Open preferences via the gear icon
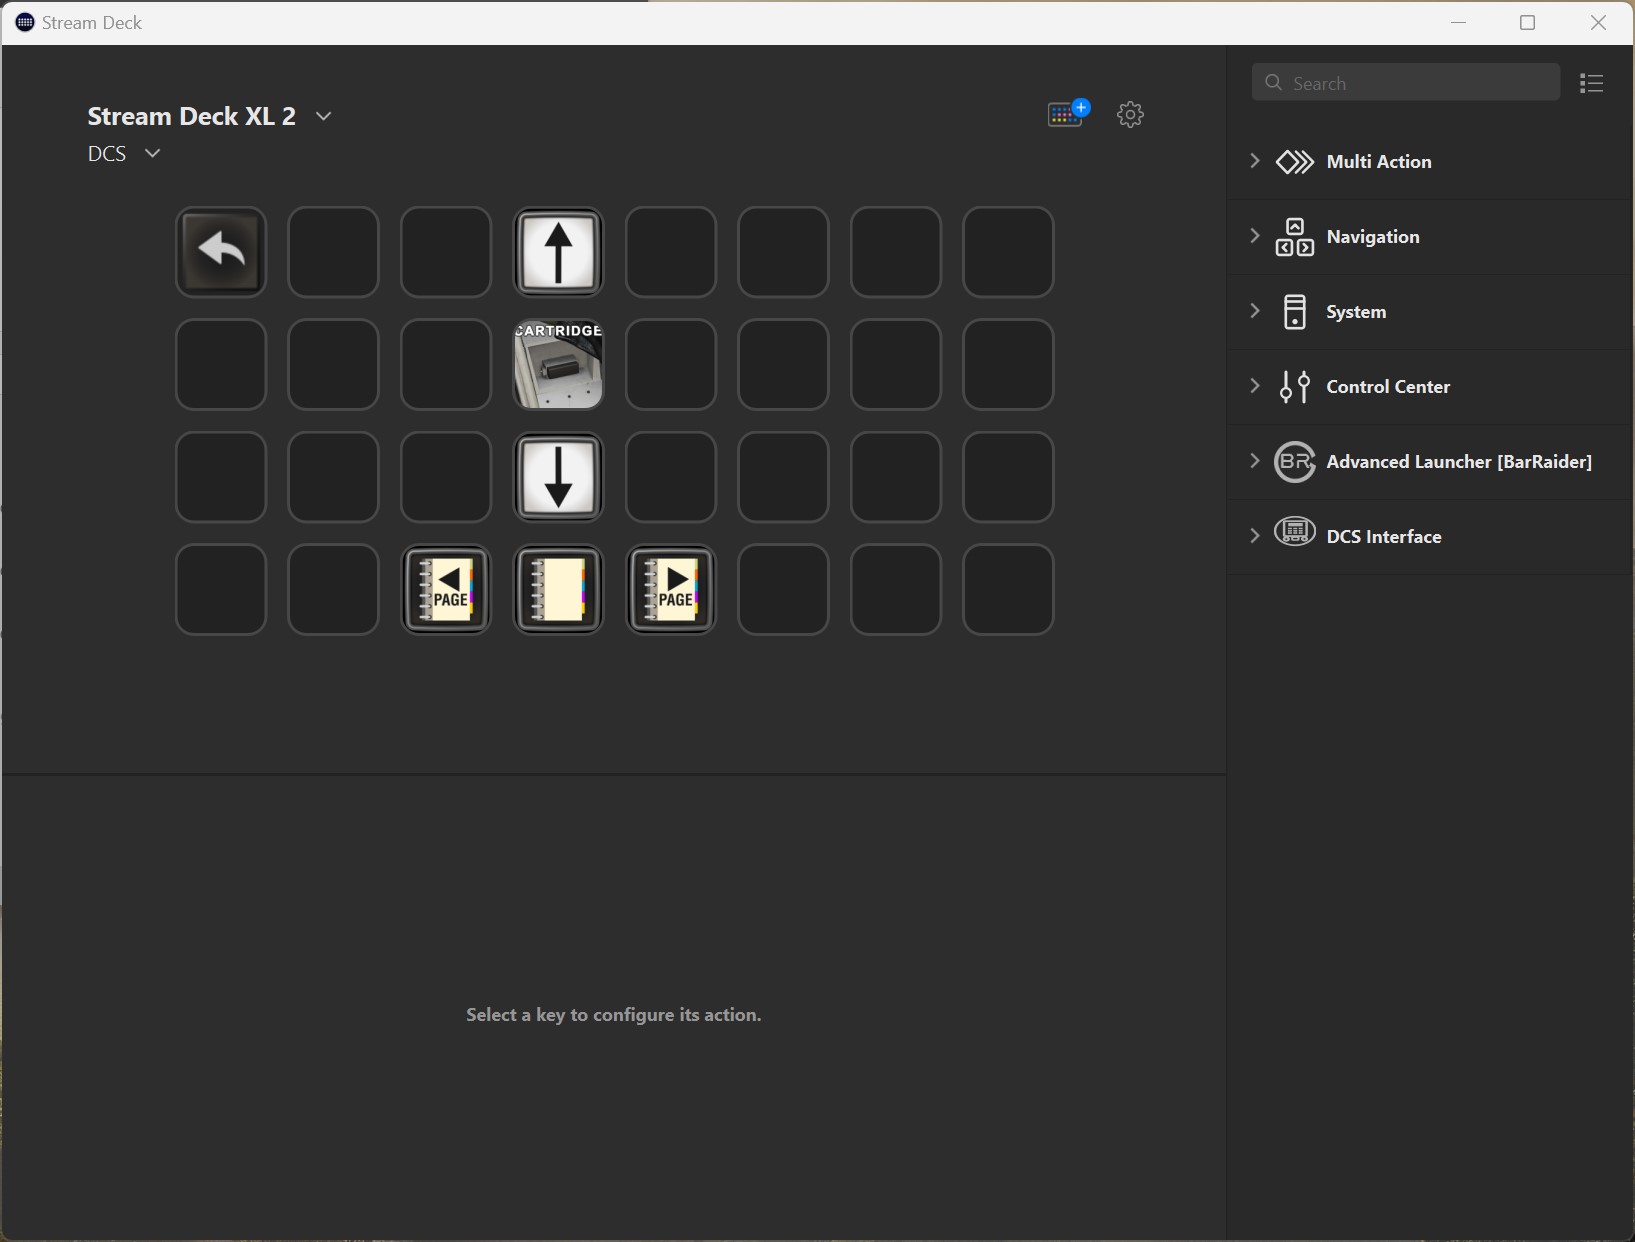 pos(1130,114)
